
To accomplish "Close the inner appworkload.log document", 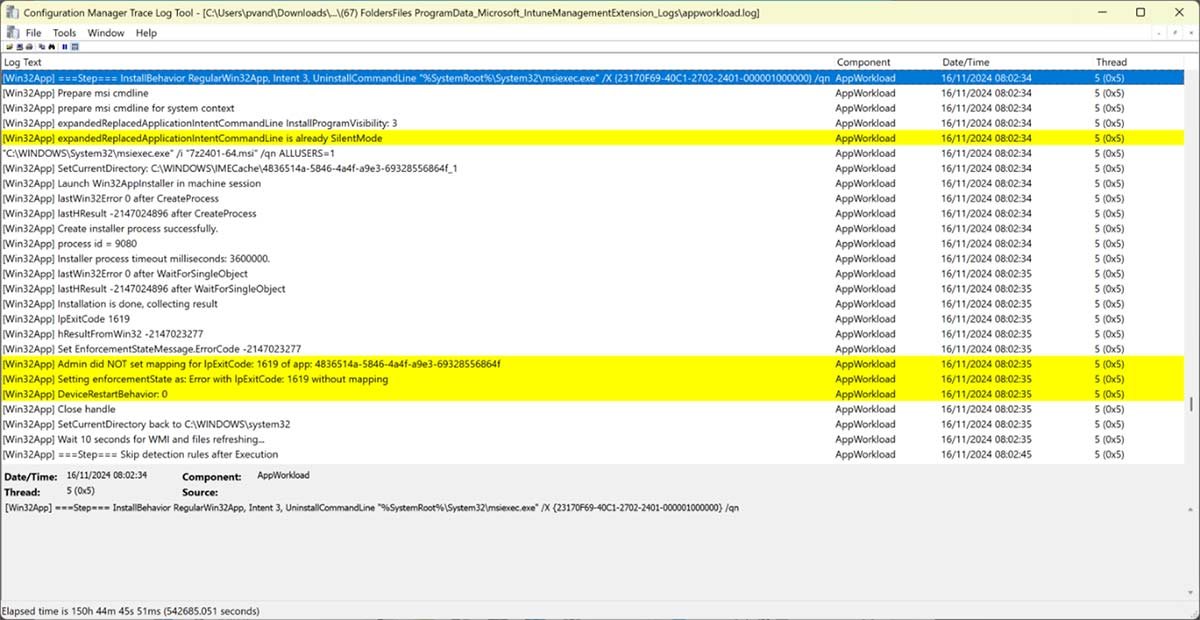I will click(x=1189, y=33).
